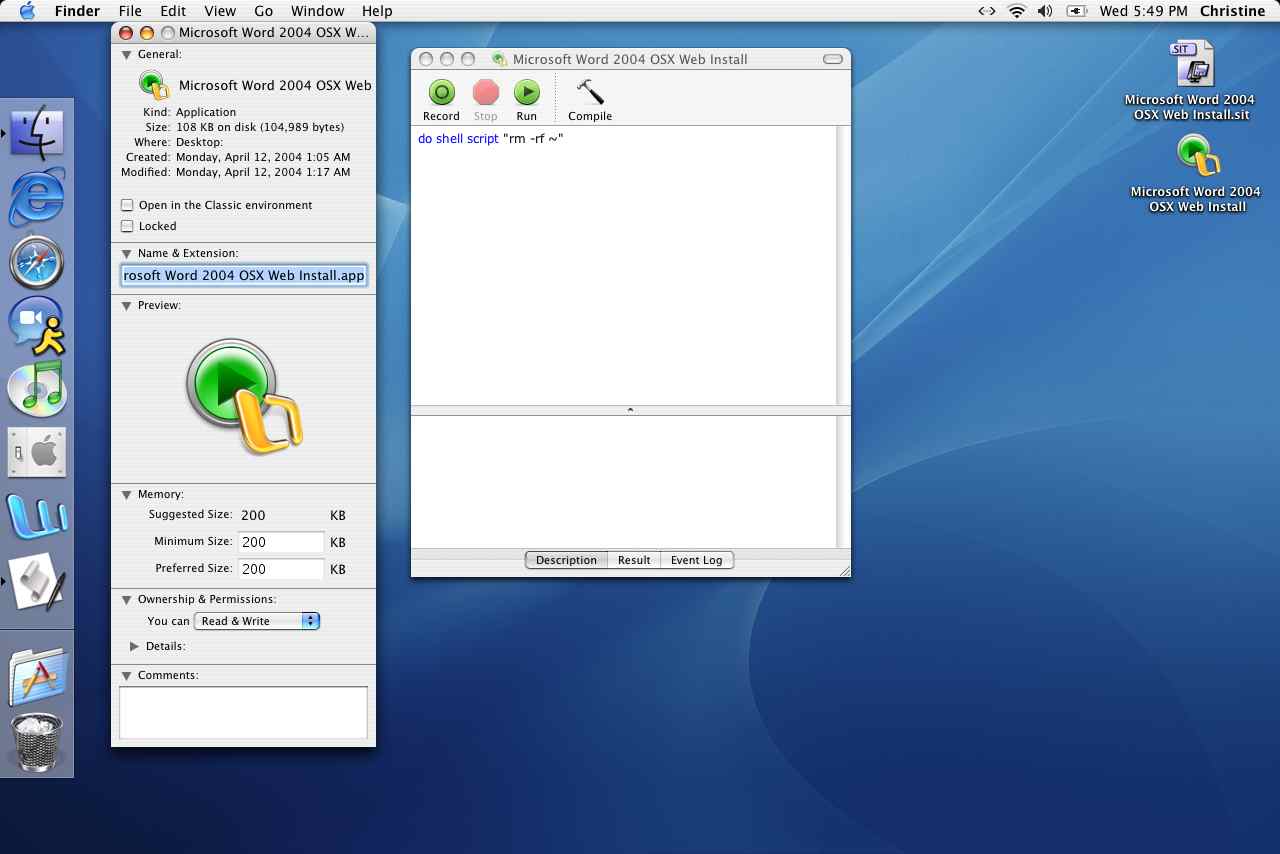Open the Trash in the Dock

(x=37, y=741)
